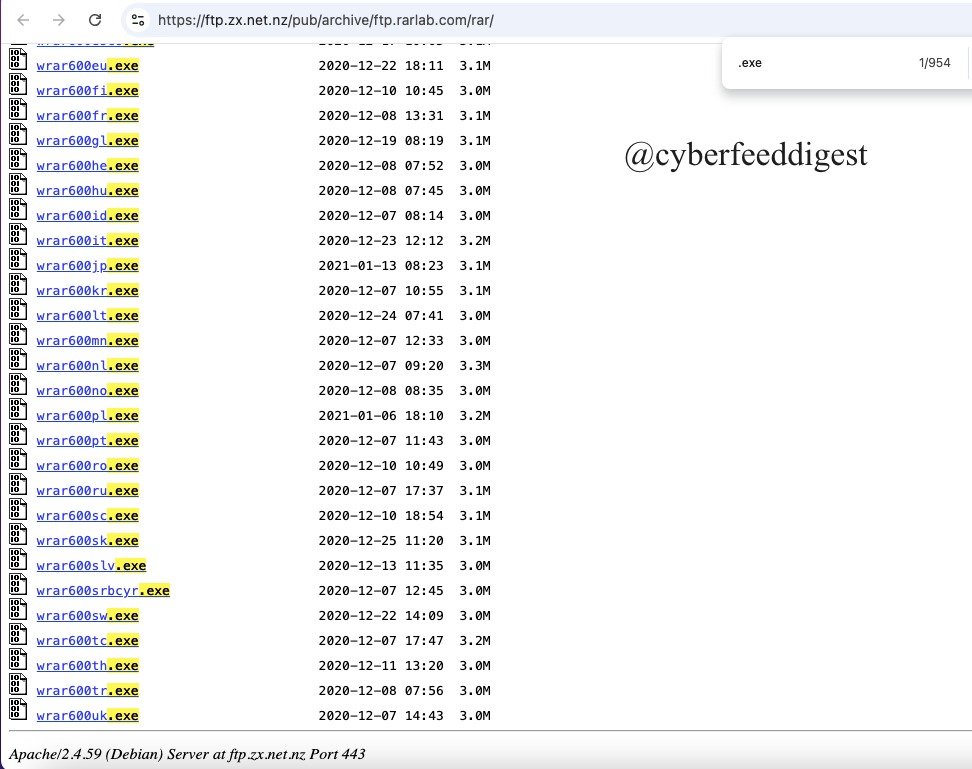
Task: Click the file icon beside wrar600sk.exe
Action: pos(18,535)
